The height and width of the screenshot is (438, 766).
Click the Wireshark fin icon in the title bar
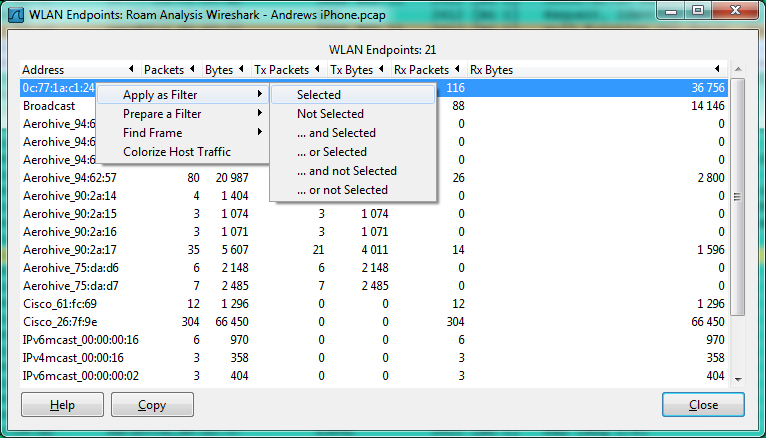click(16, 15)
